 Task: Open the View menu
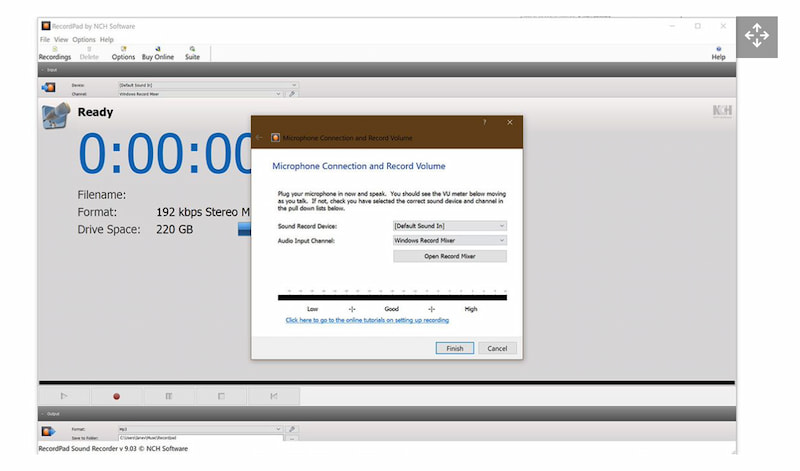pyautogui.click(x=61, y=39)
